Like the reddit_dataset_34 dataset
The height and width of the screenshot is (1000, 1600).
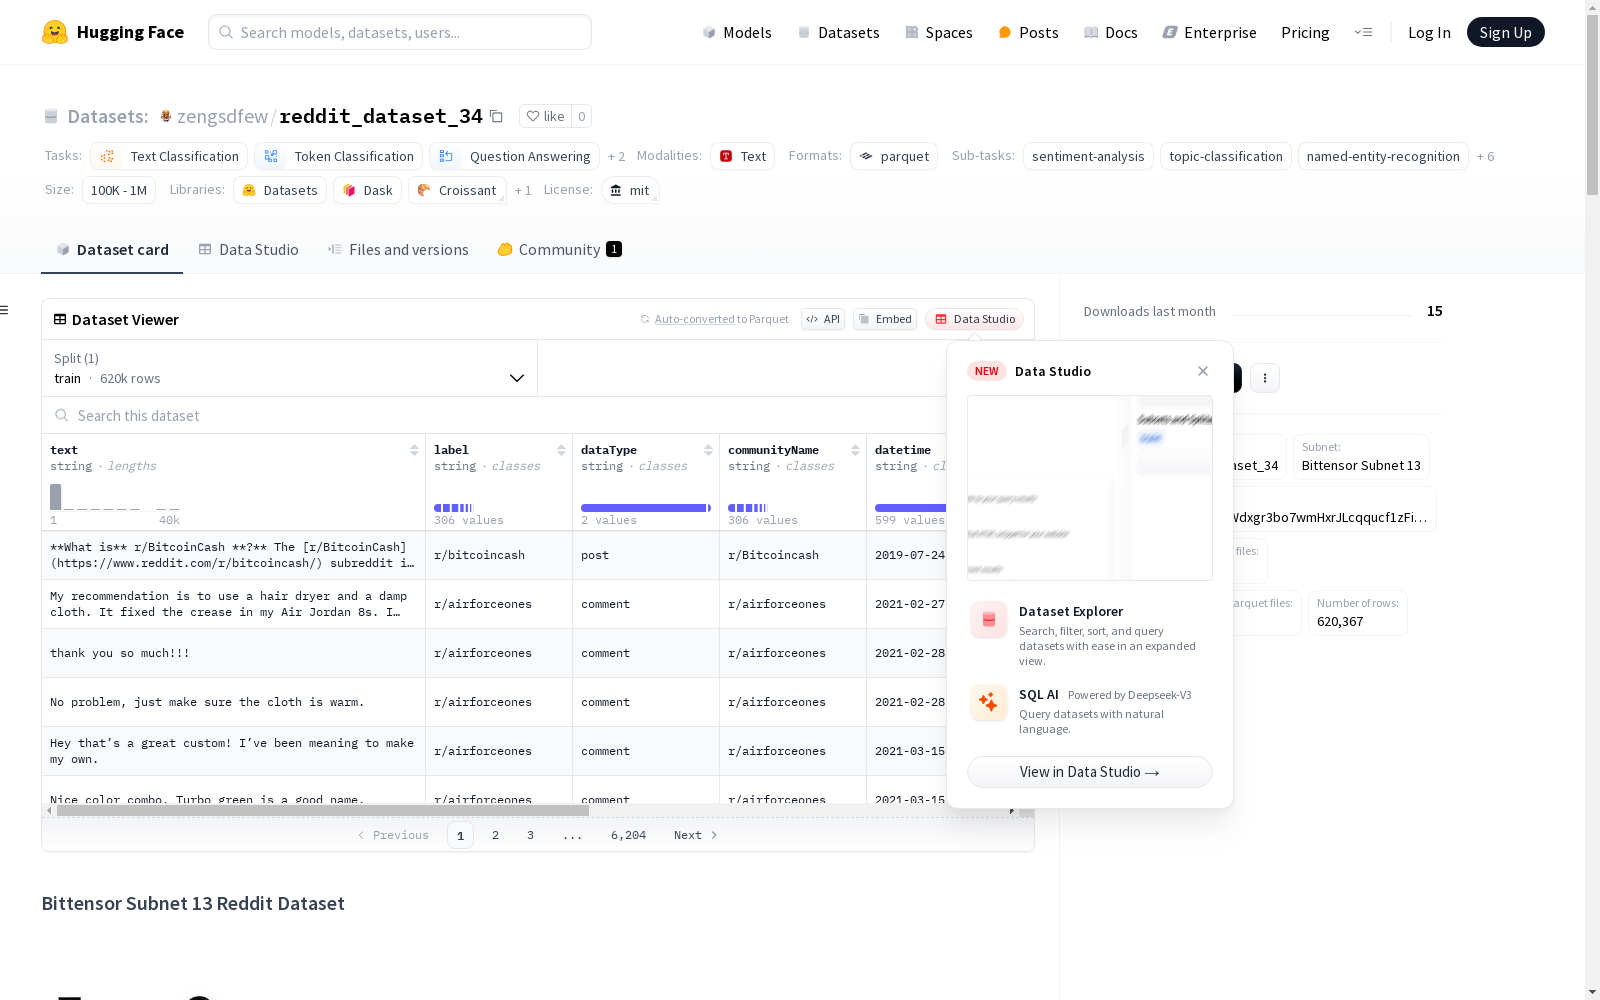coord(546,116)
